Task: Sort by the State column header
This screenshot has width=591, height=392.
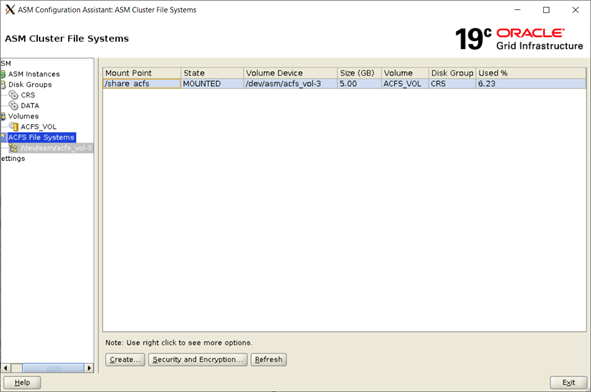Action: coord(212,73)
